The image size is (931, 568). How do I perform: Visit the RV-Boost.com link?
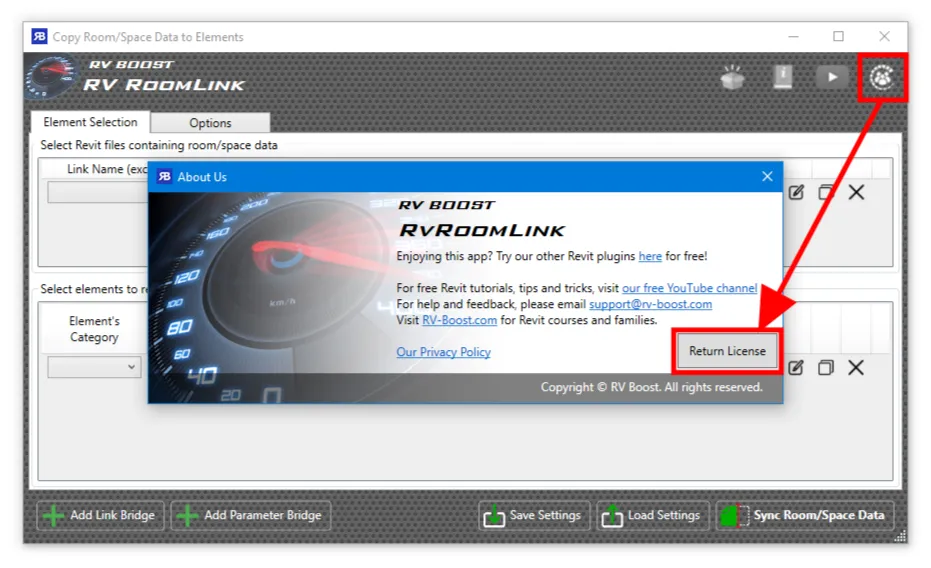(x=459, y=320)
